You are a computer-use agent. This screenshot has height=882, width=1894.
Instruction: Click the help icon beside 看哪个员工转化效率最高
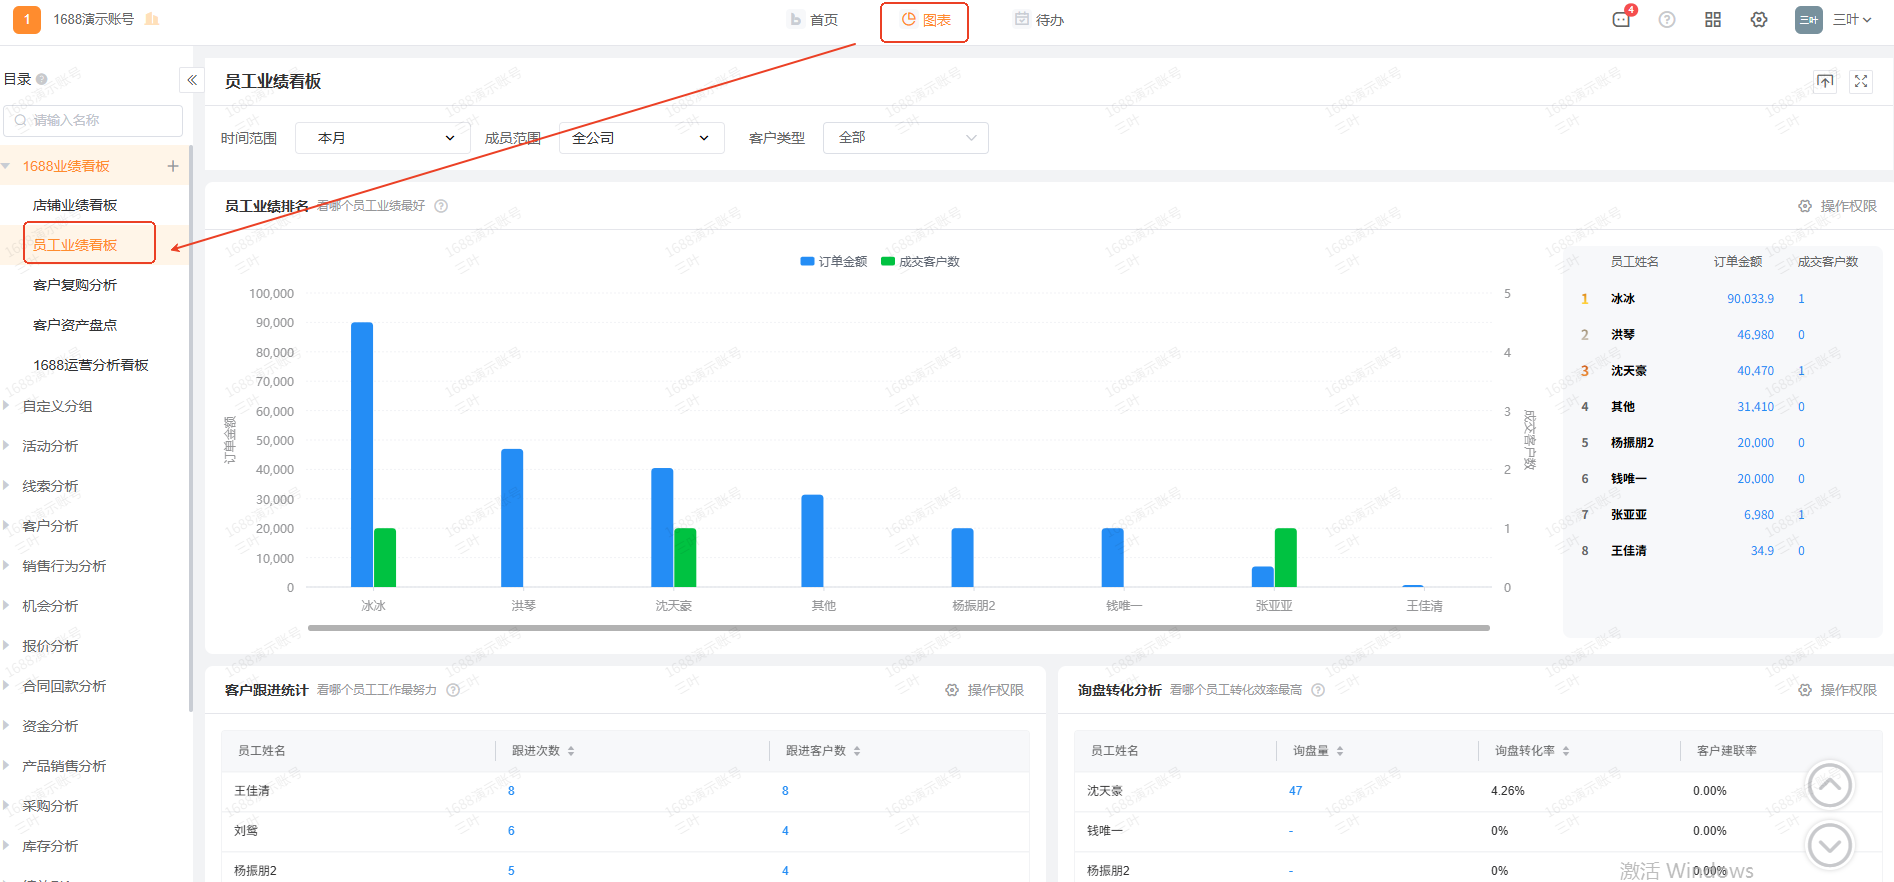pyautogui.click(x=1318, y=690)
